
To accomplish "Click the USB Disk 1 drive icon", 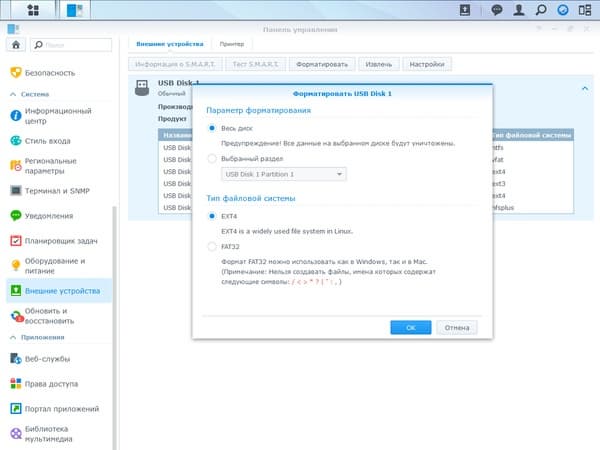I will pyautogui.click(x=142, y=88).
